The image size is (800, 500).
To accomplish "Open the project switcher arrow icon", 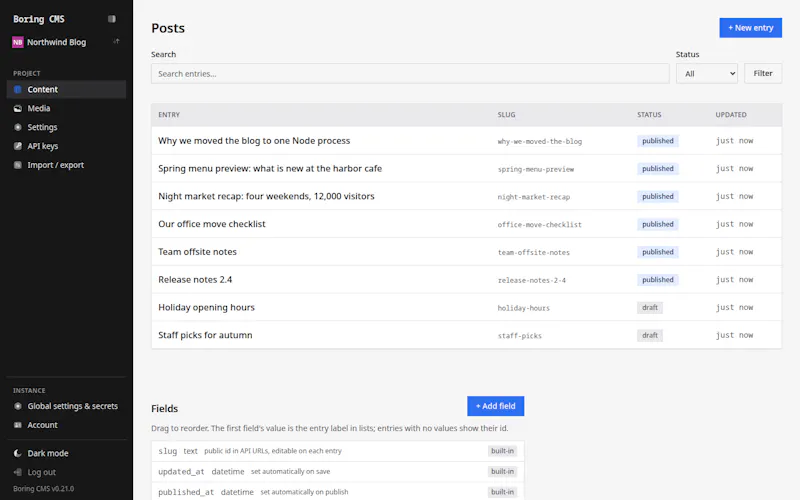I will coord(116,41).
